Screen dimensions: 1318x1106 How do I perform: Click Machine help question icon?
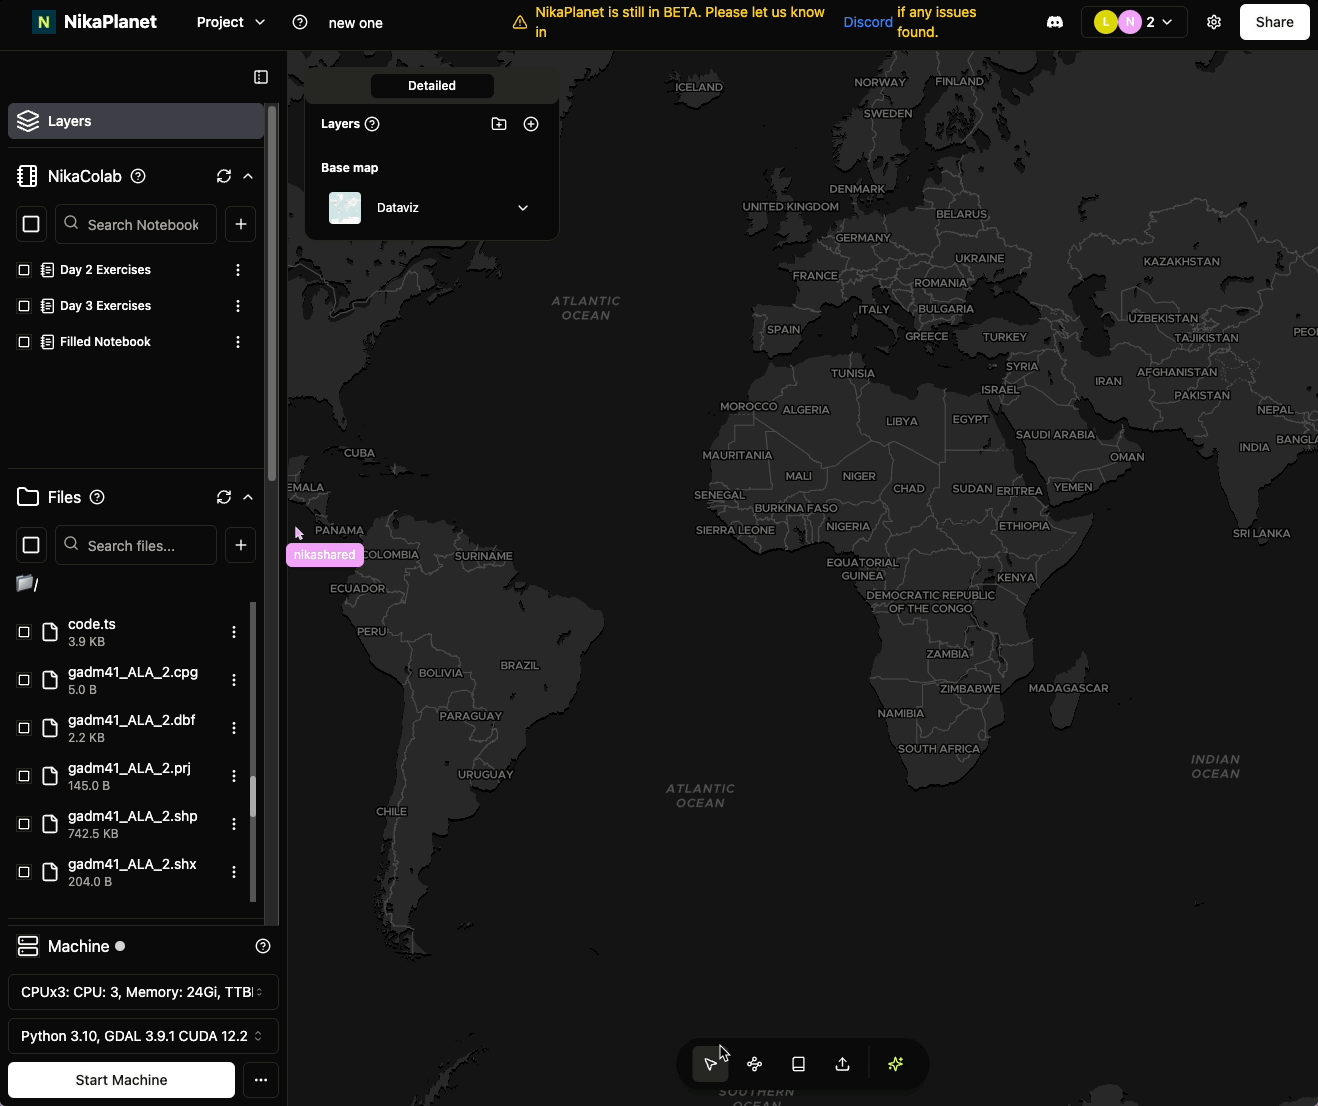point(263,946)
